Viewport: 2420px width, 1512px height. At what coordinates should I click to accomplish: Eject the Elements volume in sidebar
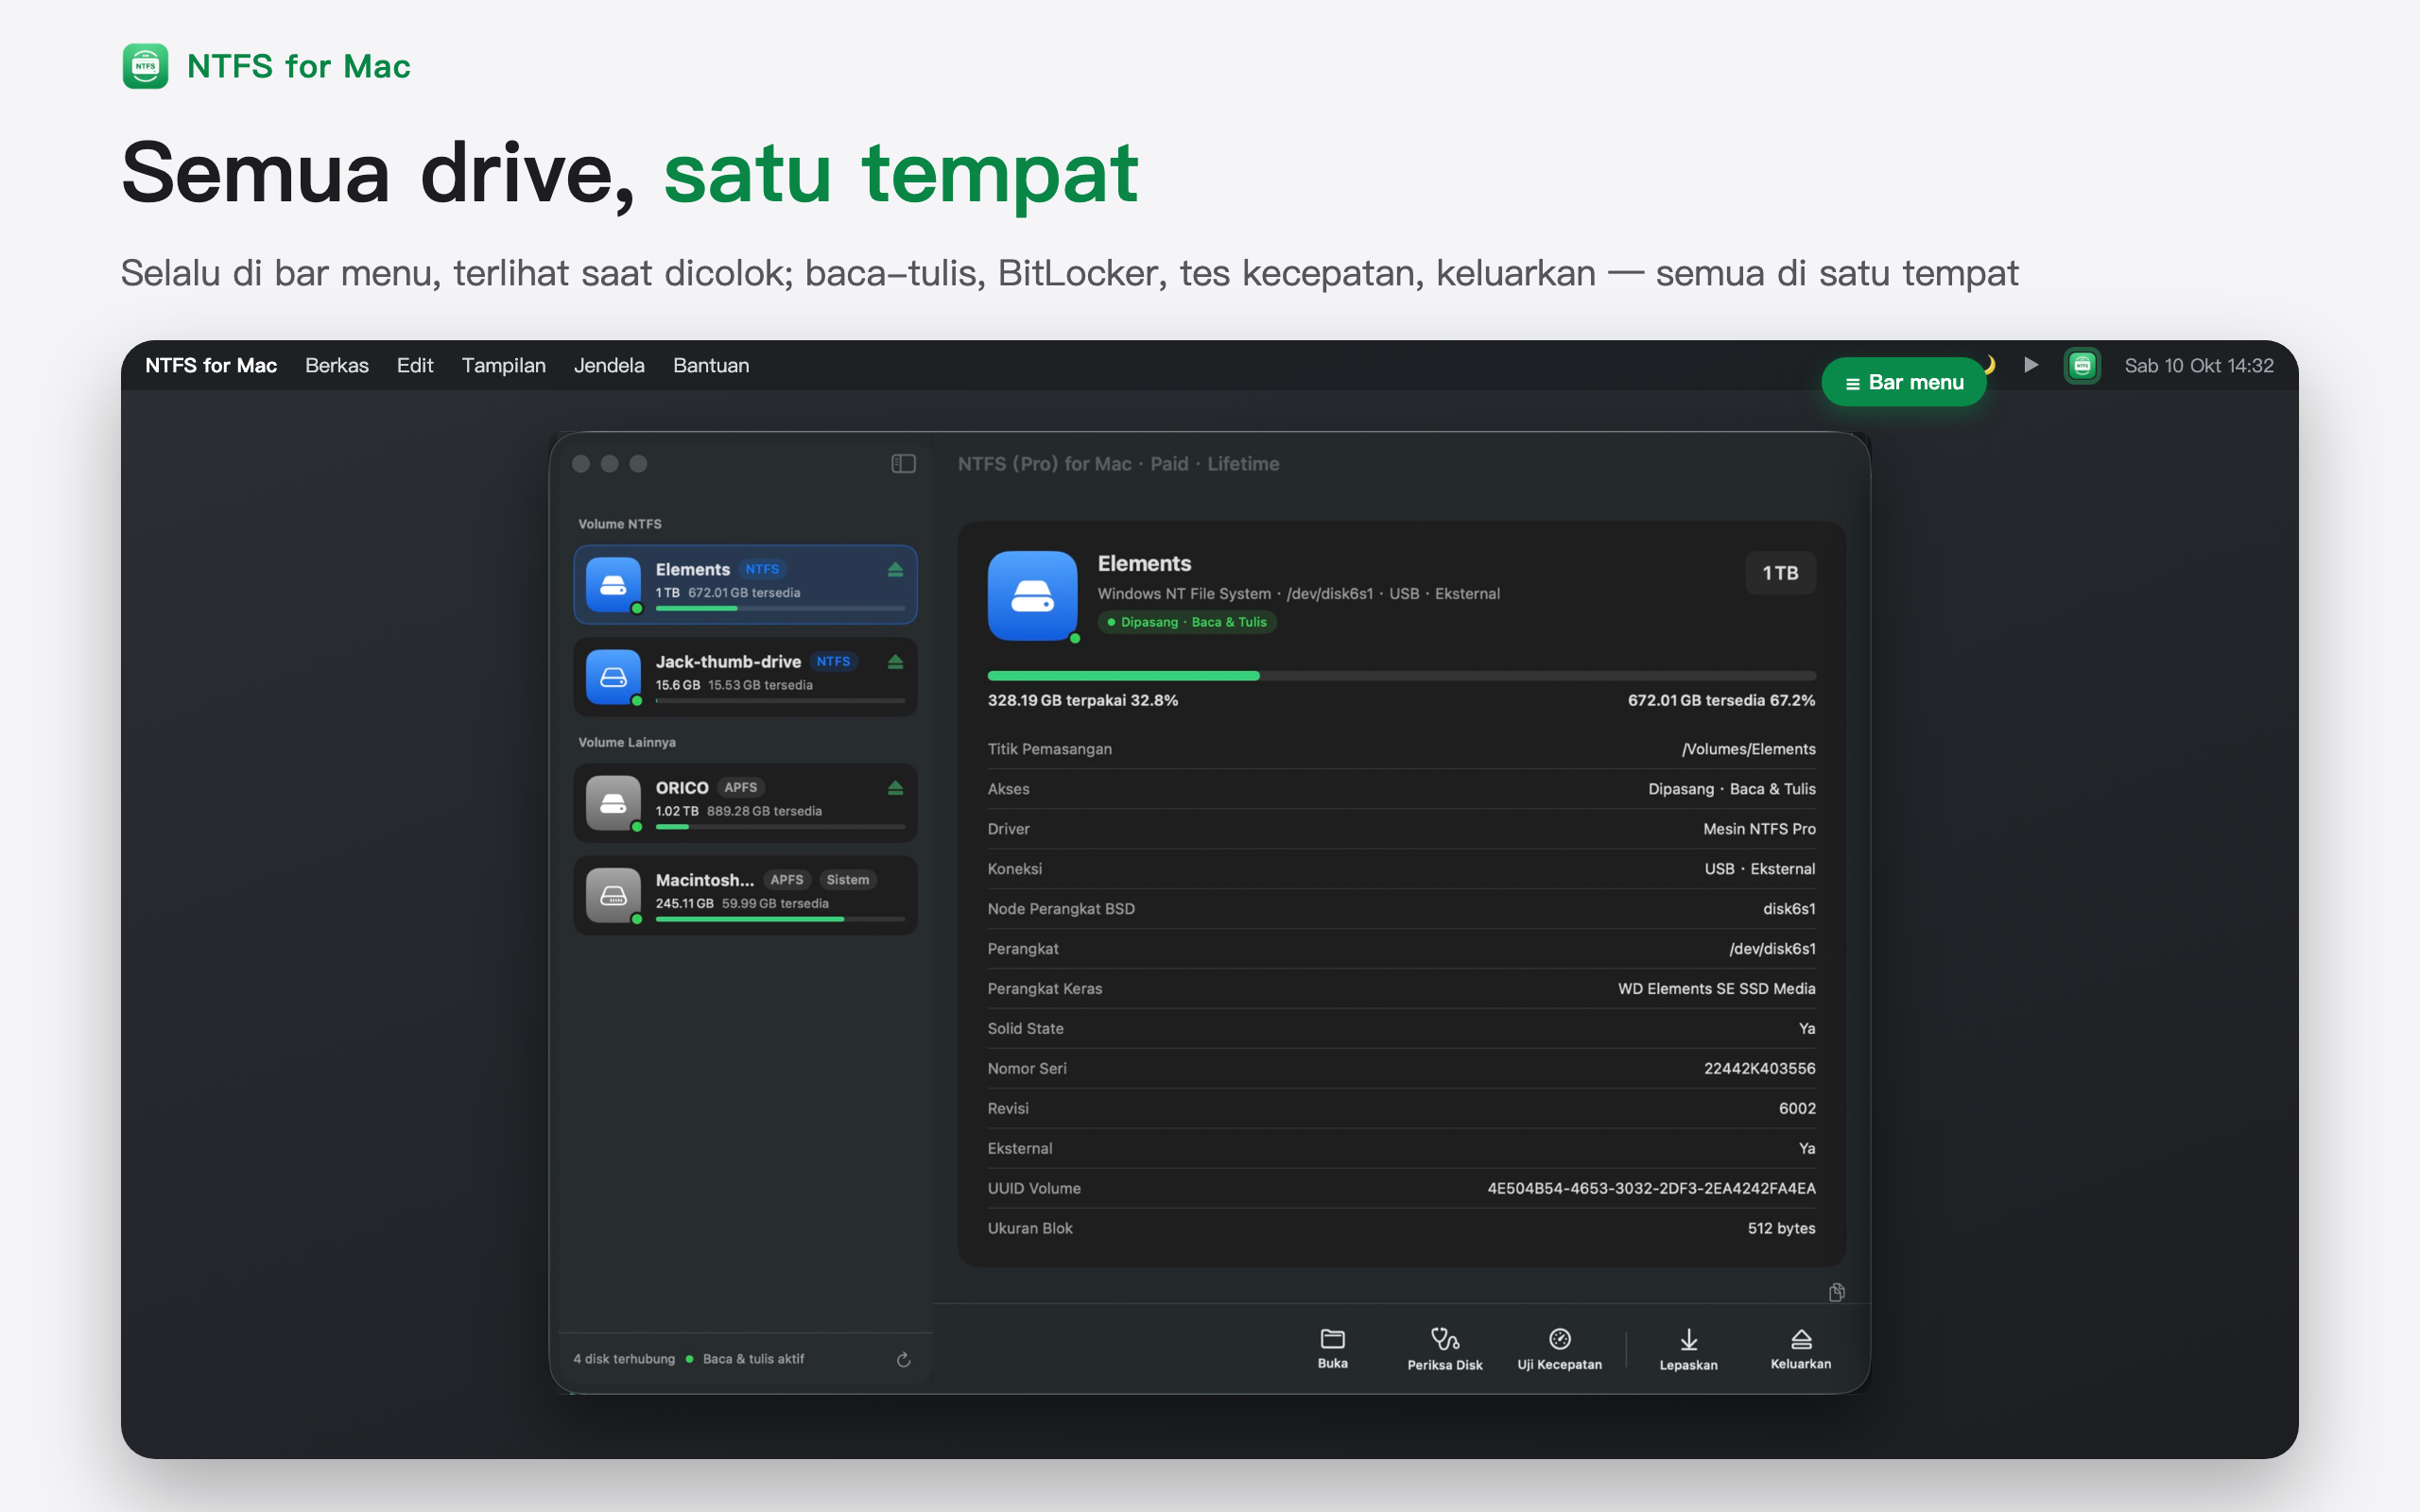(895, 570)
